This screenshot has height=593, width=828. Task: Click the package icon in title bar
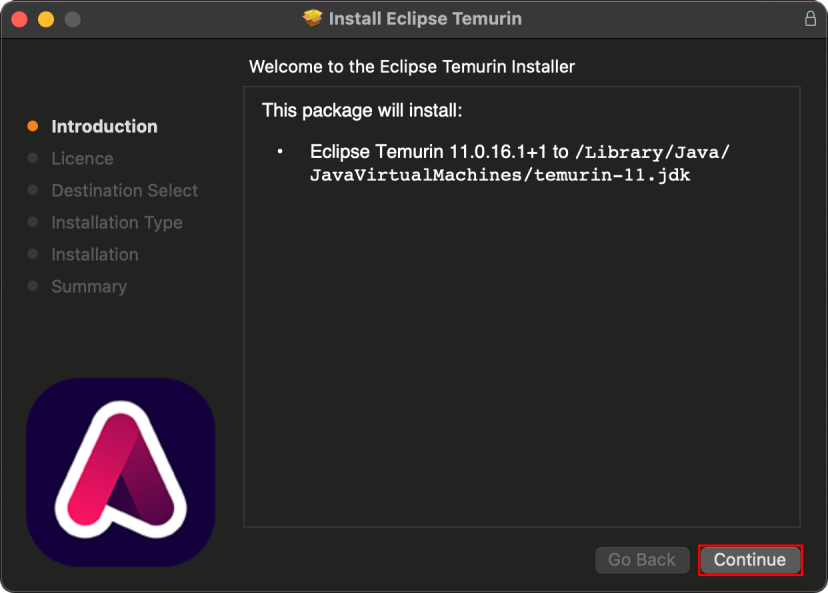tap(313, 19)
